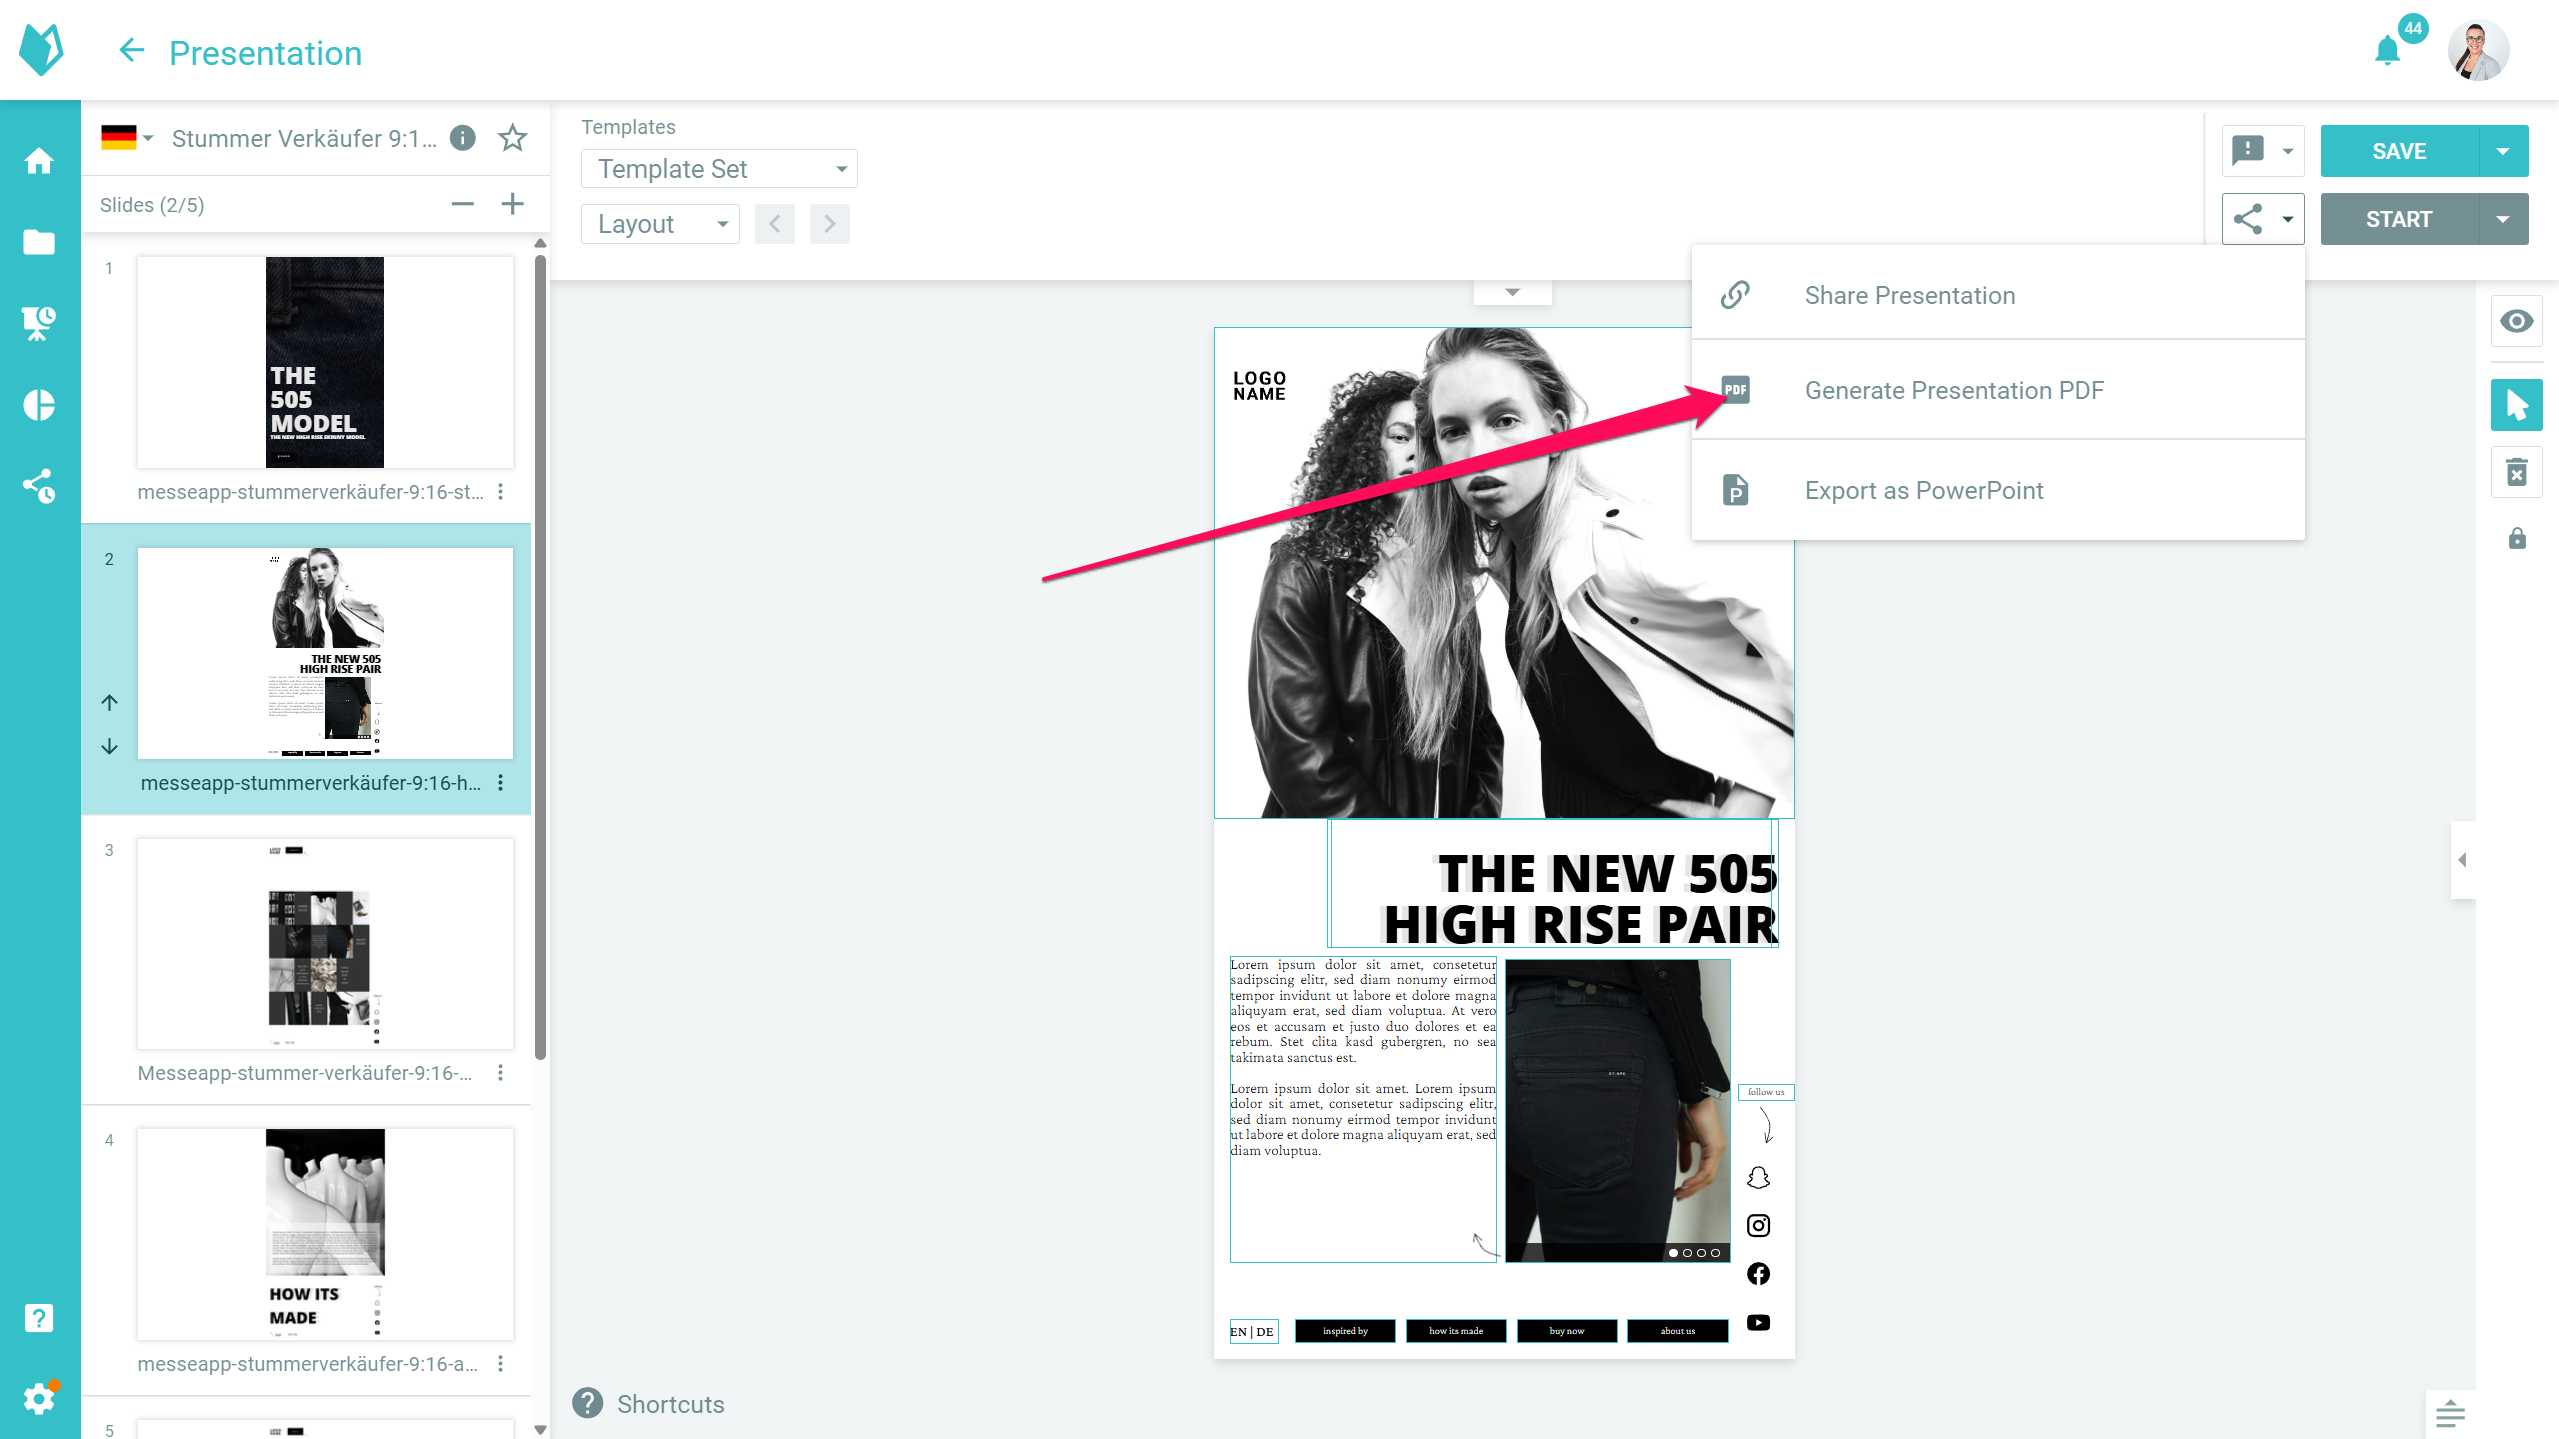Open options menu for slide 3
2559x1439 pixels.
coord(500,1073)
